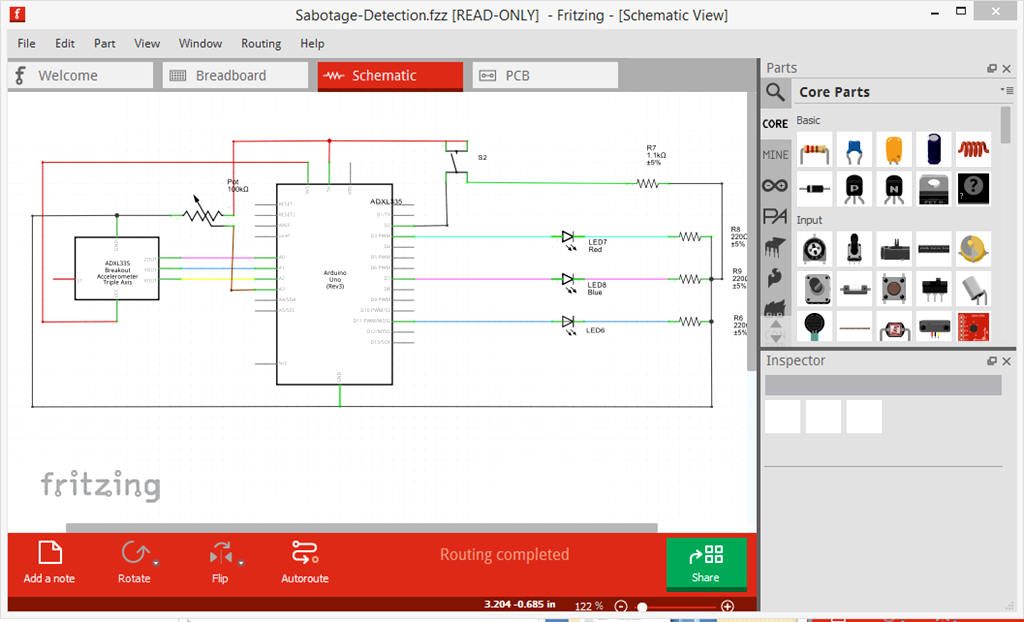Pick the red accelerometer breakout board part
This screenshot has height=622, width=1024.
pyautogui.click(x=974, y=327)
